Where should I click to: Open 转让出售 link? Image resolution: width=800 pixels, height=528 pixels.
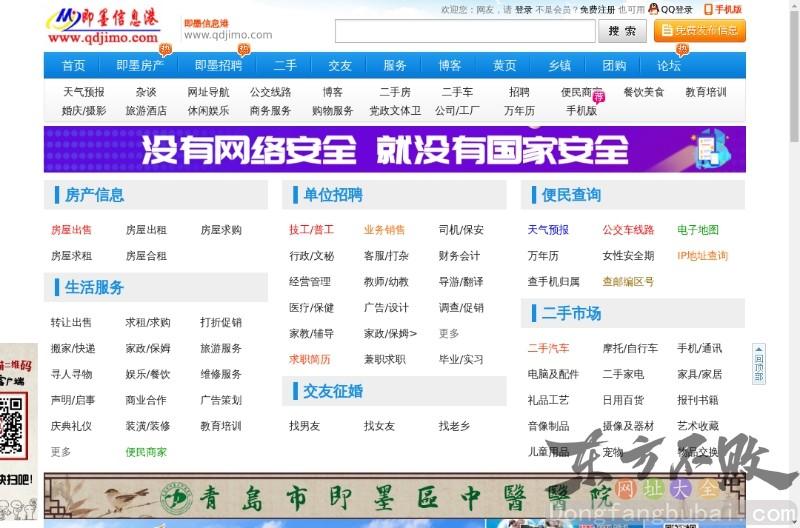pyautogui.click(x=71, y=322)
